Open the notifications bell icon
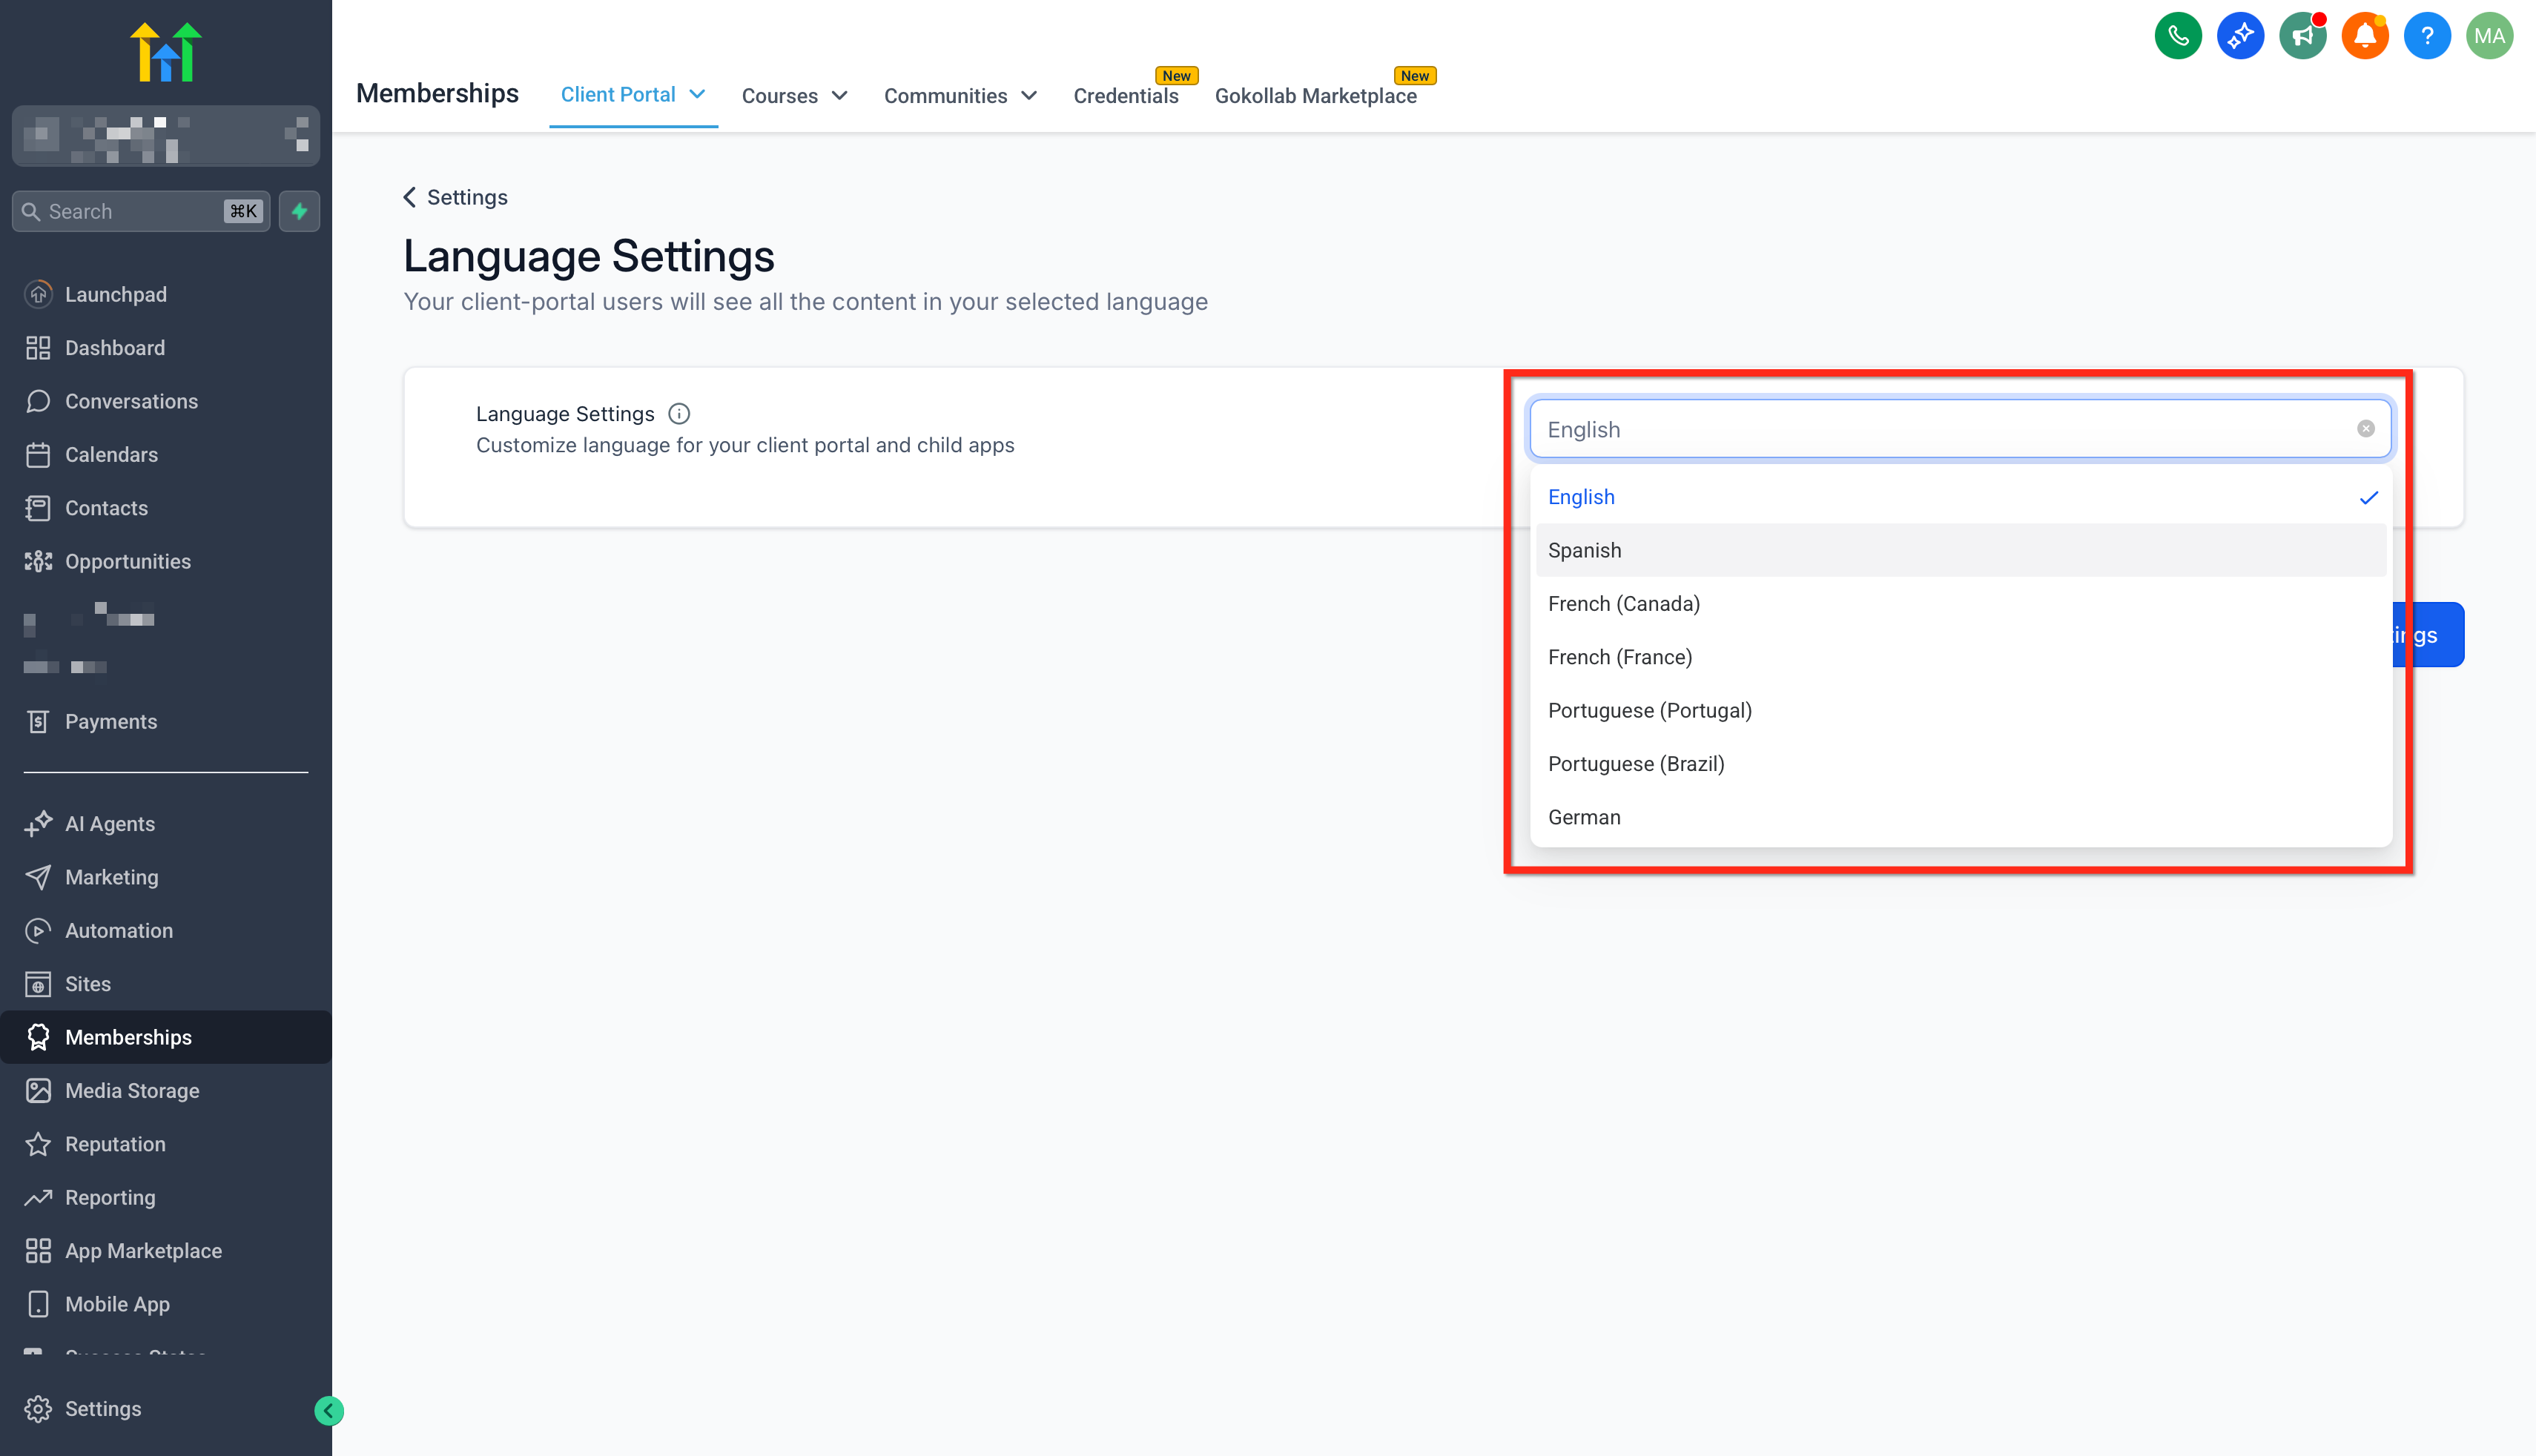 (2364, 36)
